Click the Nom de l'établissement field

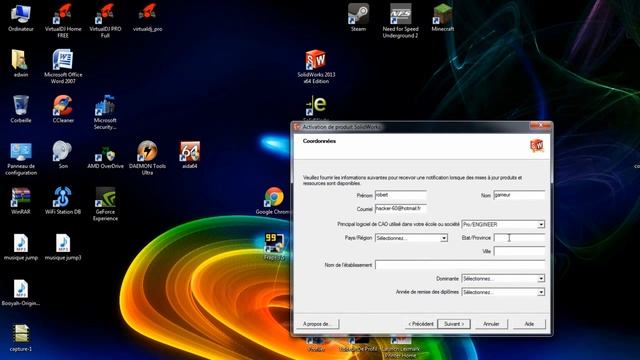(460, 265)
